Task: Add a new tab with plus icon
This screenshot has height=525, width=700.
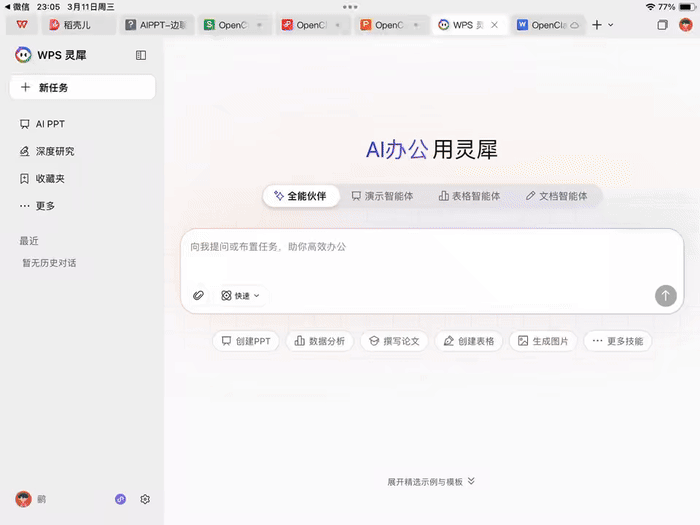Action: (597, 25)
